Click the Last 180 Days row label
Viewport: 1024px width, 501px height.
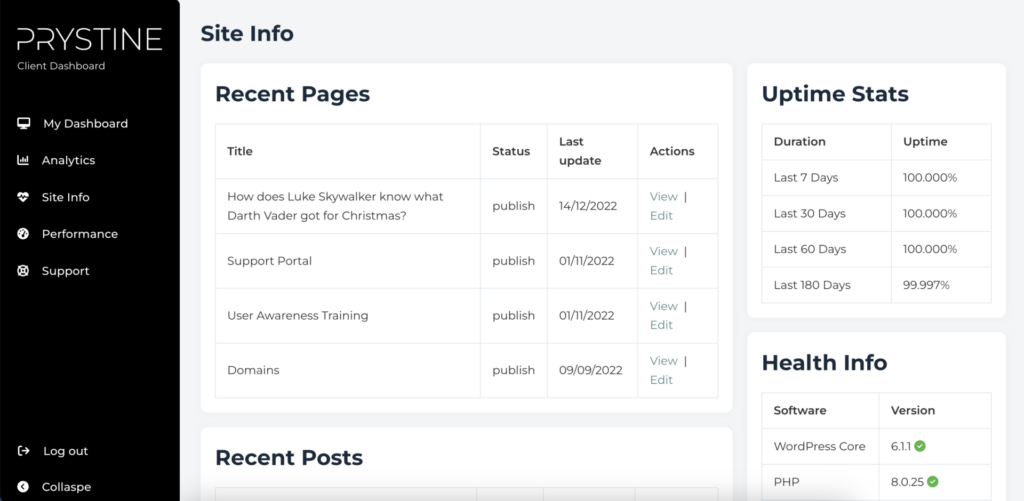(x=812, y=285)
